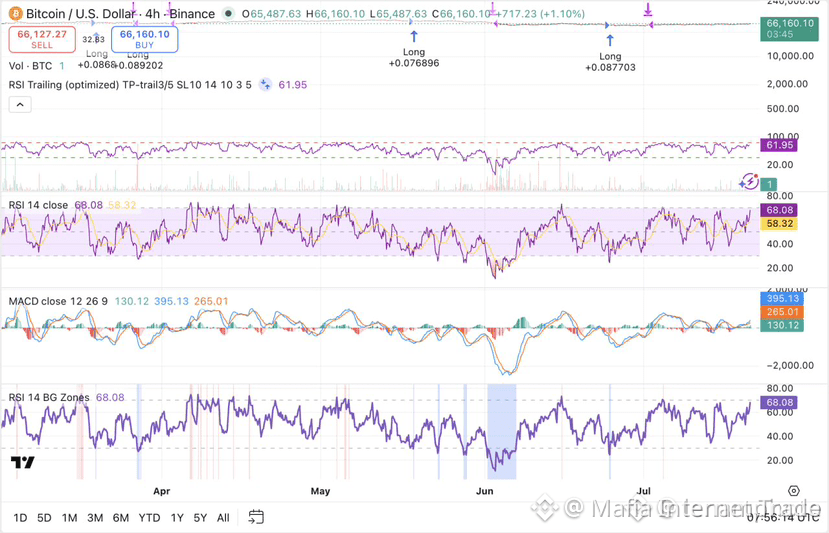This screenshot has width=829, height=533.
Task: Click the orange 265.01 axis label
Action: pyautogui.click(x=781, y=312)
